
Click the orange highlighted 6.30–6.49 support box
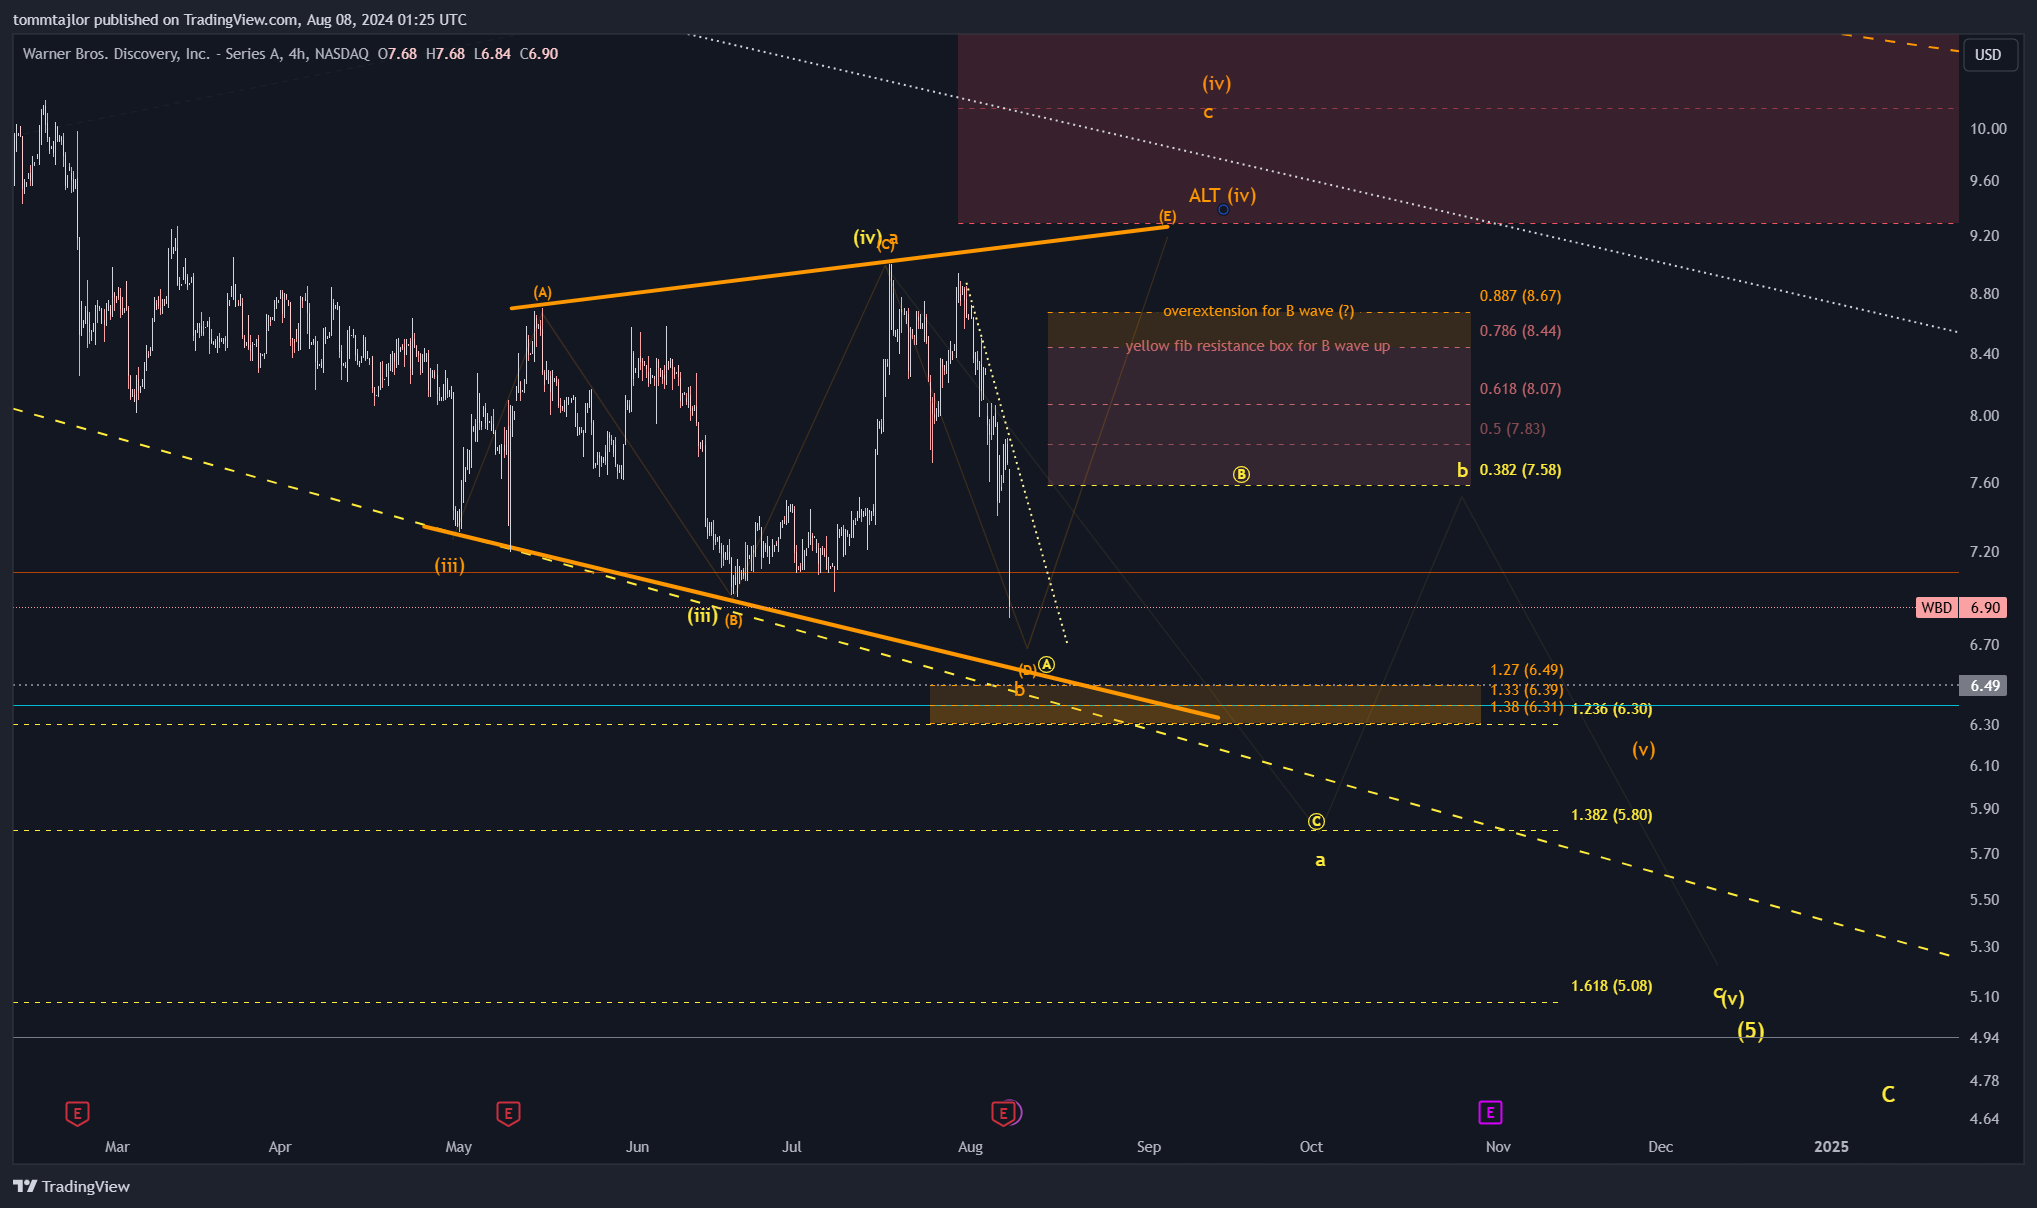1204,704
